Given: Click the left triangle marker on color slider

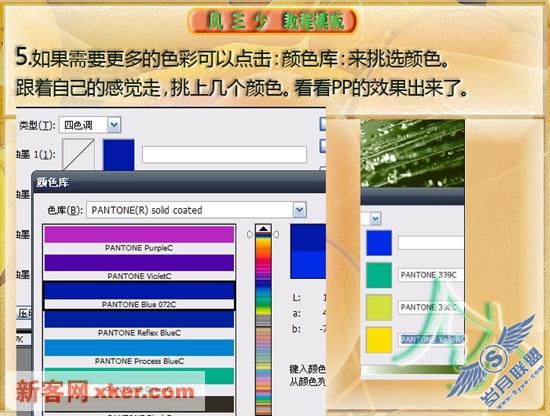Looking at the screenshot, I should coord(250,234).
